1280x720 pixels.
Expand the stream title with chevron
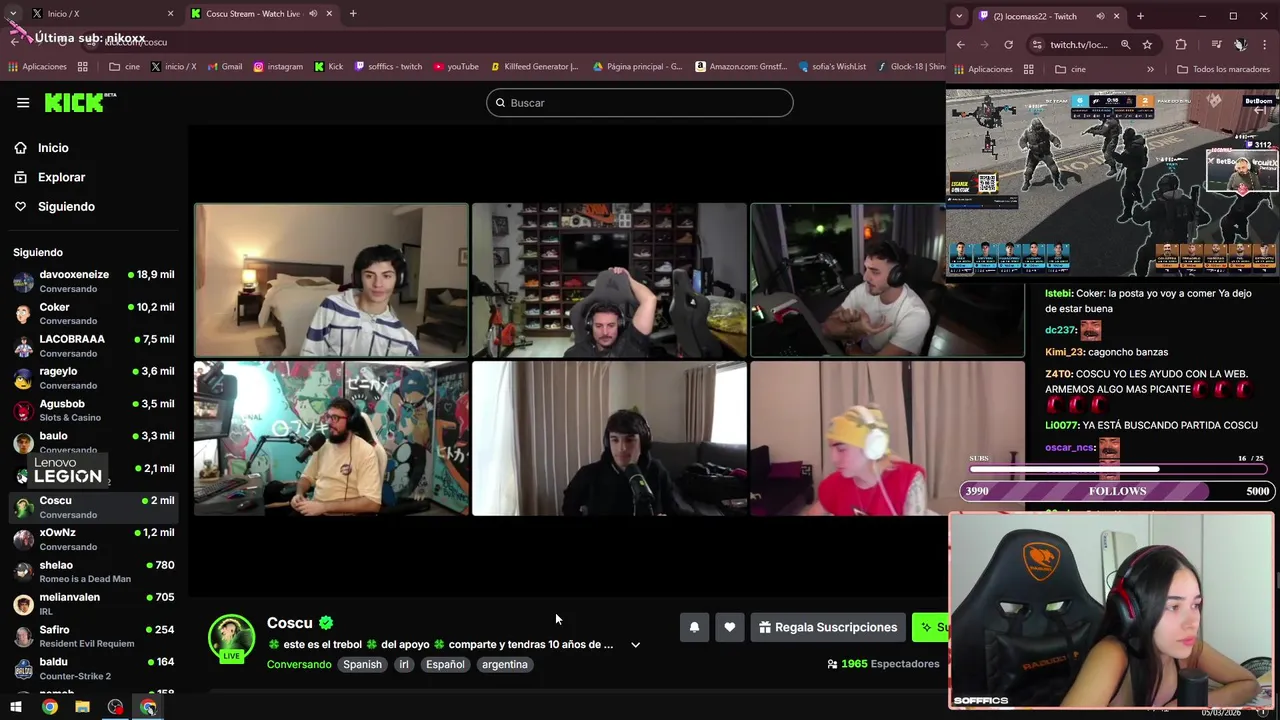(635, 645)
